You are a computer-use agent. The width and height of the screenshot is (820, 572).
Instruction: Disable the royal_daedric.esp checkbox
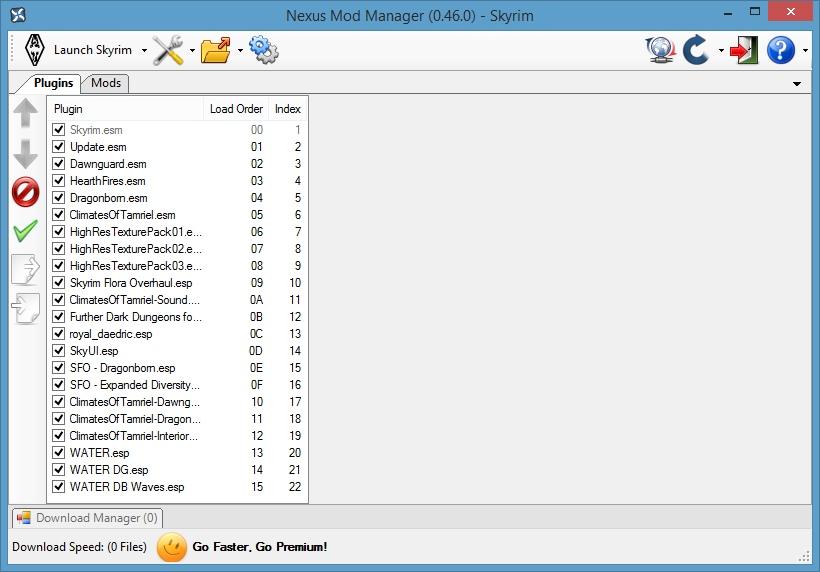pyautogui.click(x=59, y=334)
